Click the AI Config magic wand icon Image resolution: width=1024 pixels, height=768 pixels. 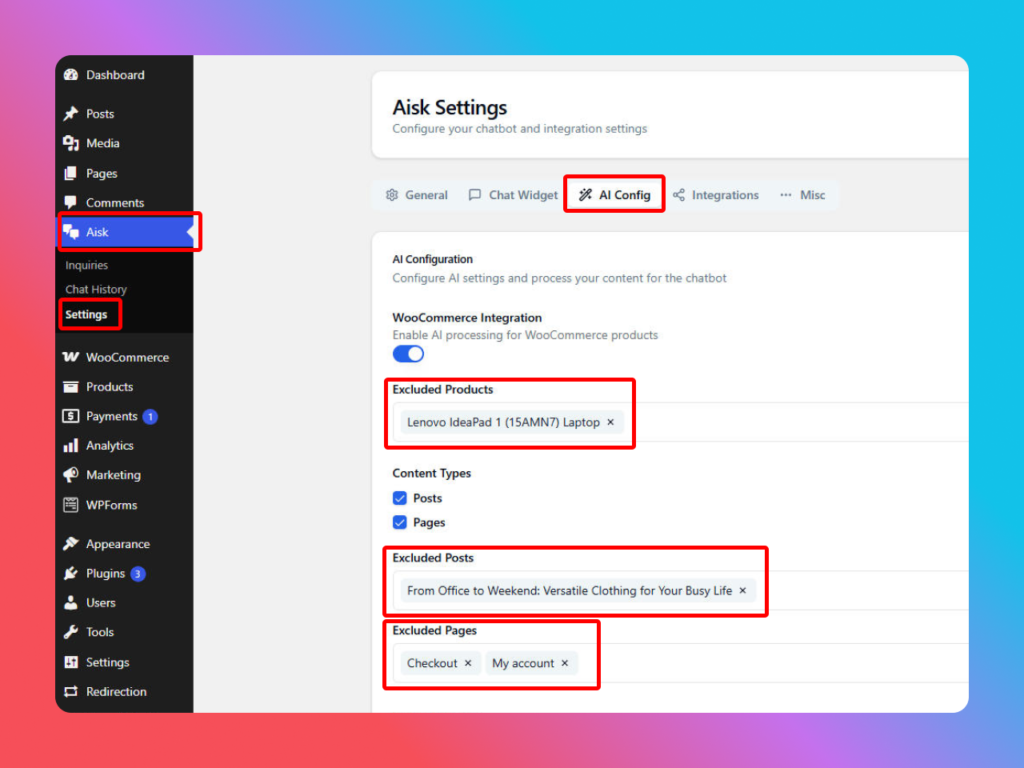[x=585, y=195]
